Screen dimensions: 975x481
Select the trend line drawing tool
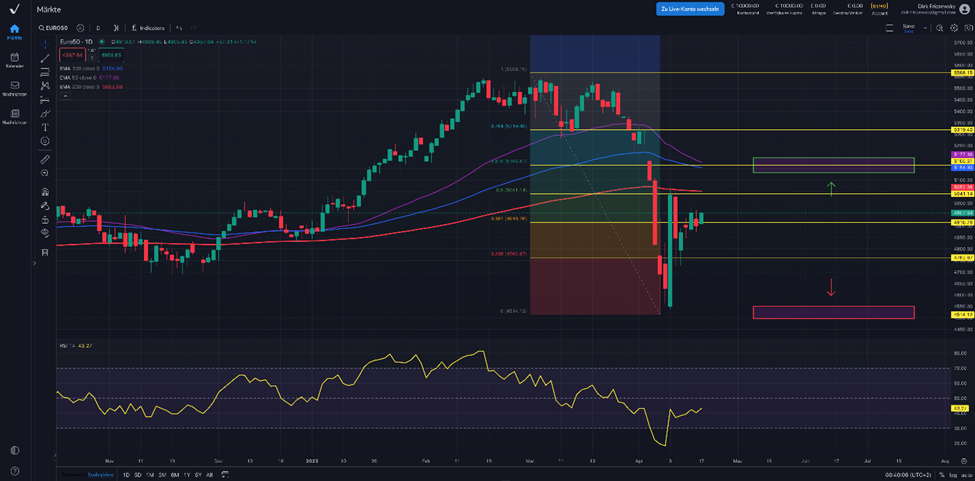coord(45,58)
